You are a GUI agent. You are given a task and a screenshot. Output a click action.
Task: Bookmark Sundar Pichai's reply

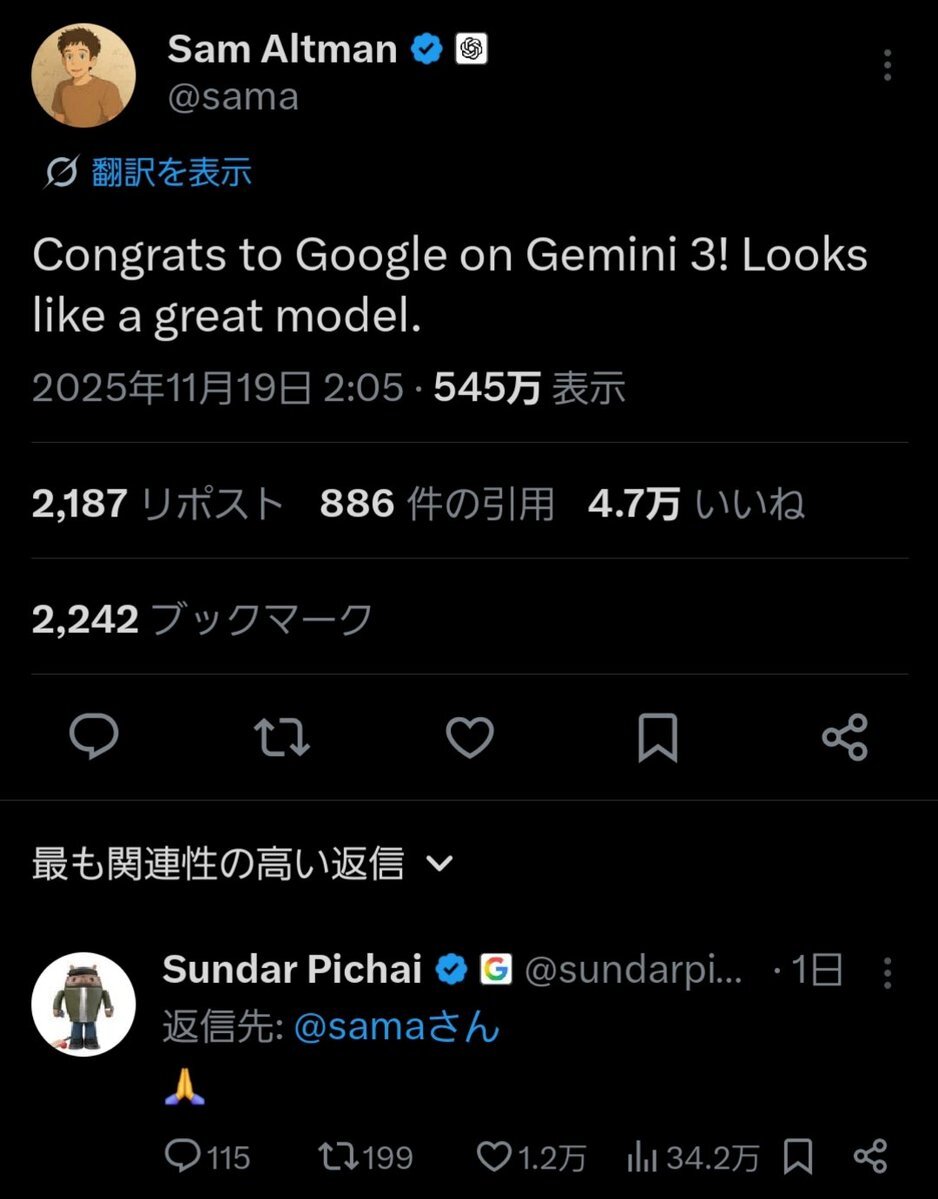pos(798,1157)
